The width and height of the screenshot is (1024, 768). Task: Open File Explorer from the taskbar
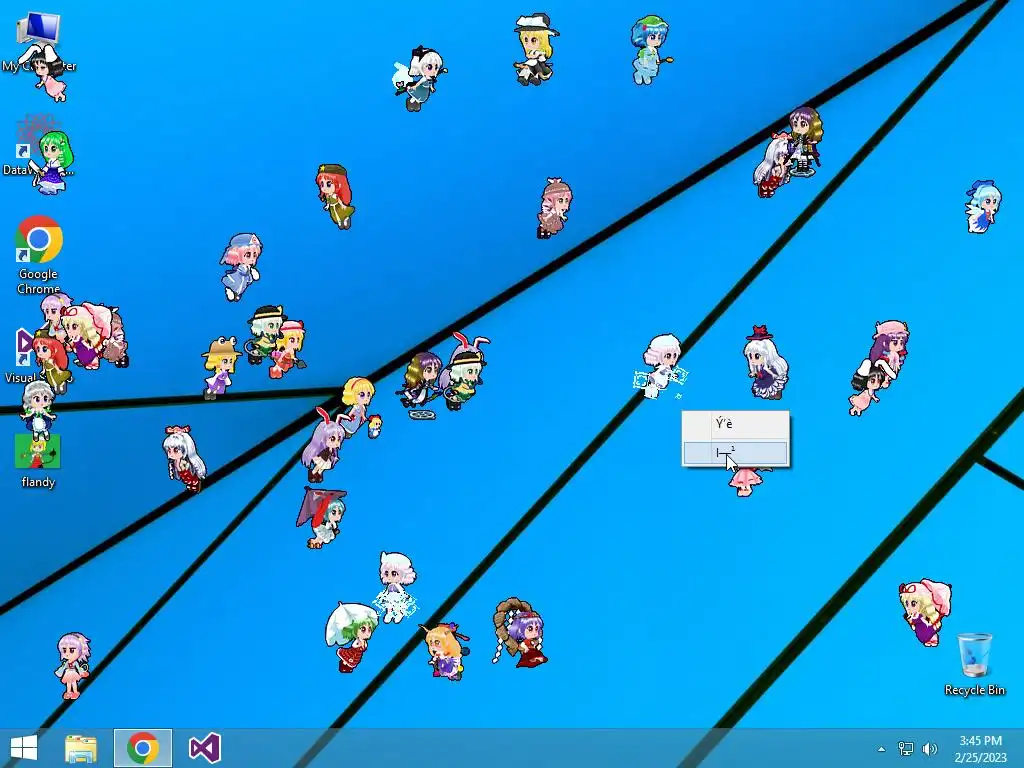[81, 748]
